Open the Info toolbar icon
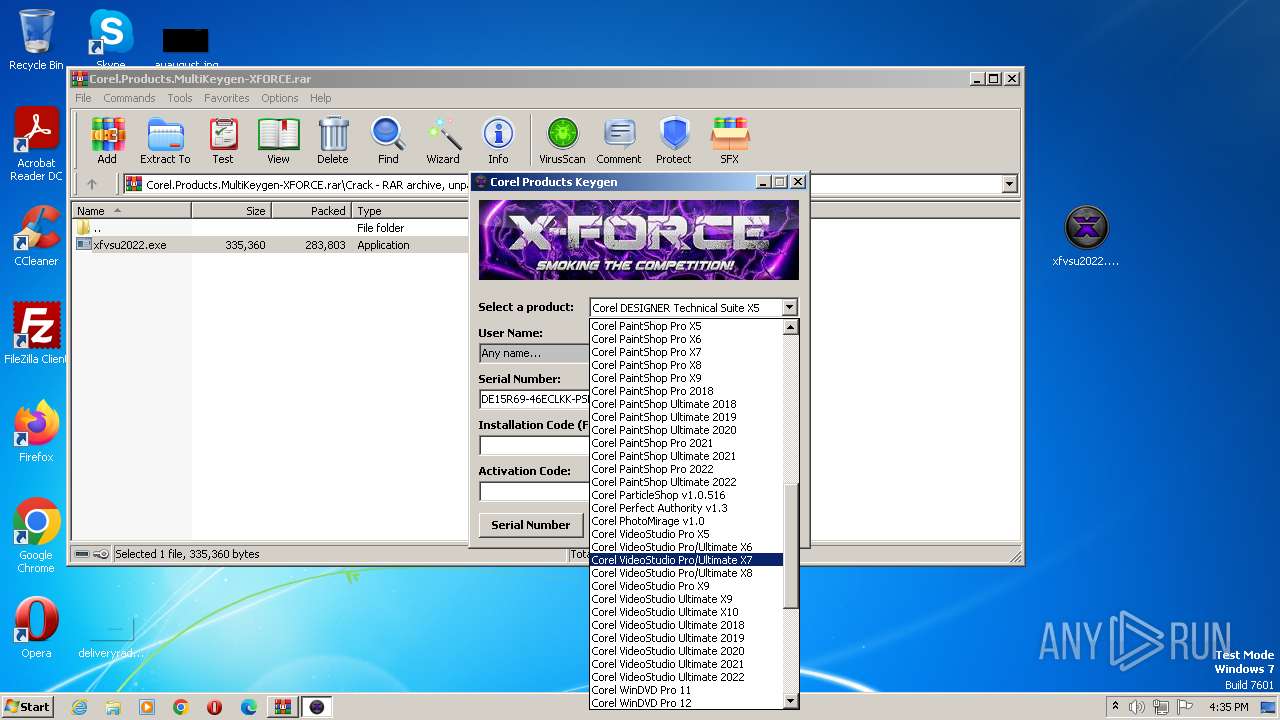Screen dimensions: 1280x720 click(498, 140)
